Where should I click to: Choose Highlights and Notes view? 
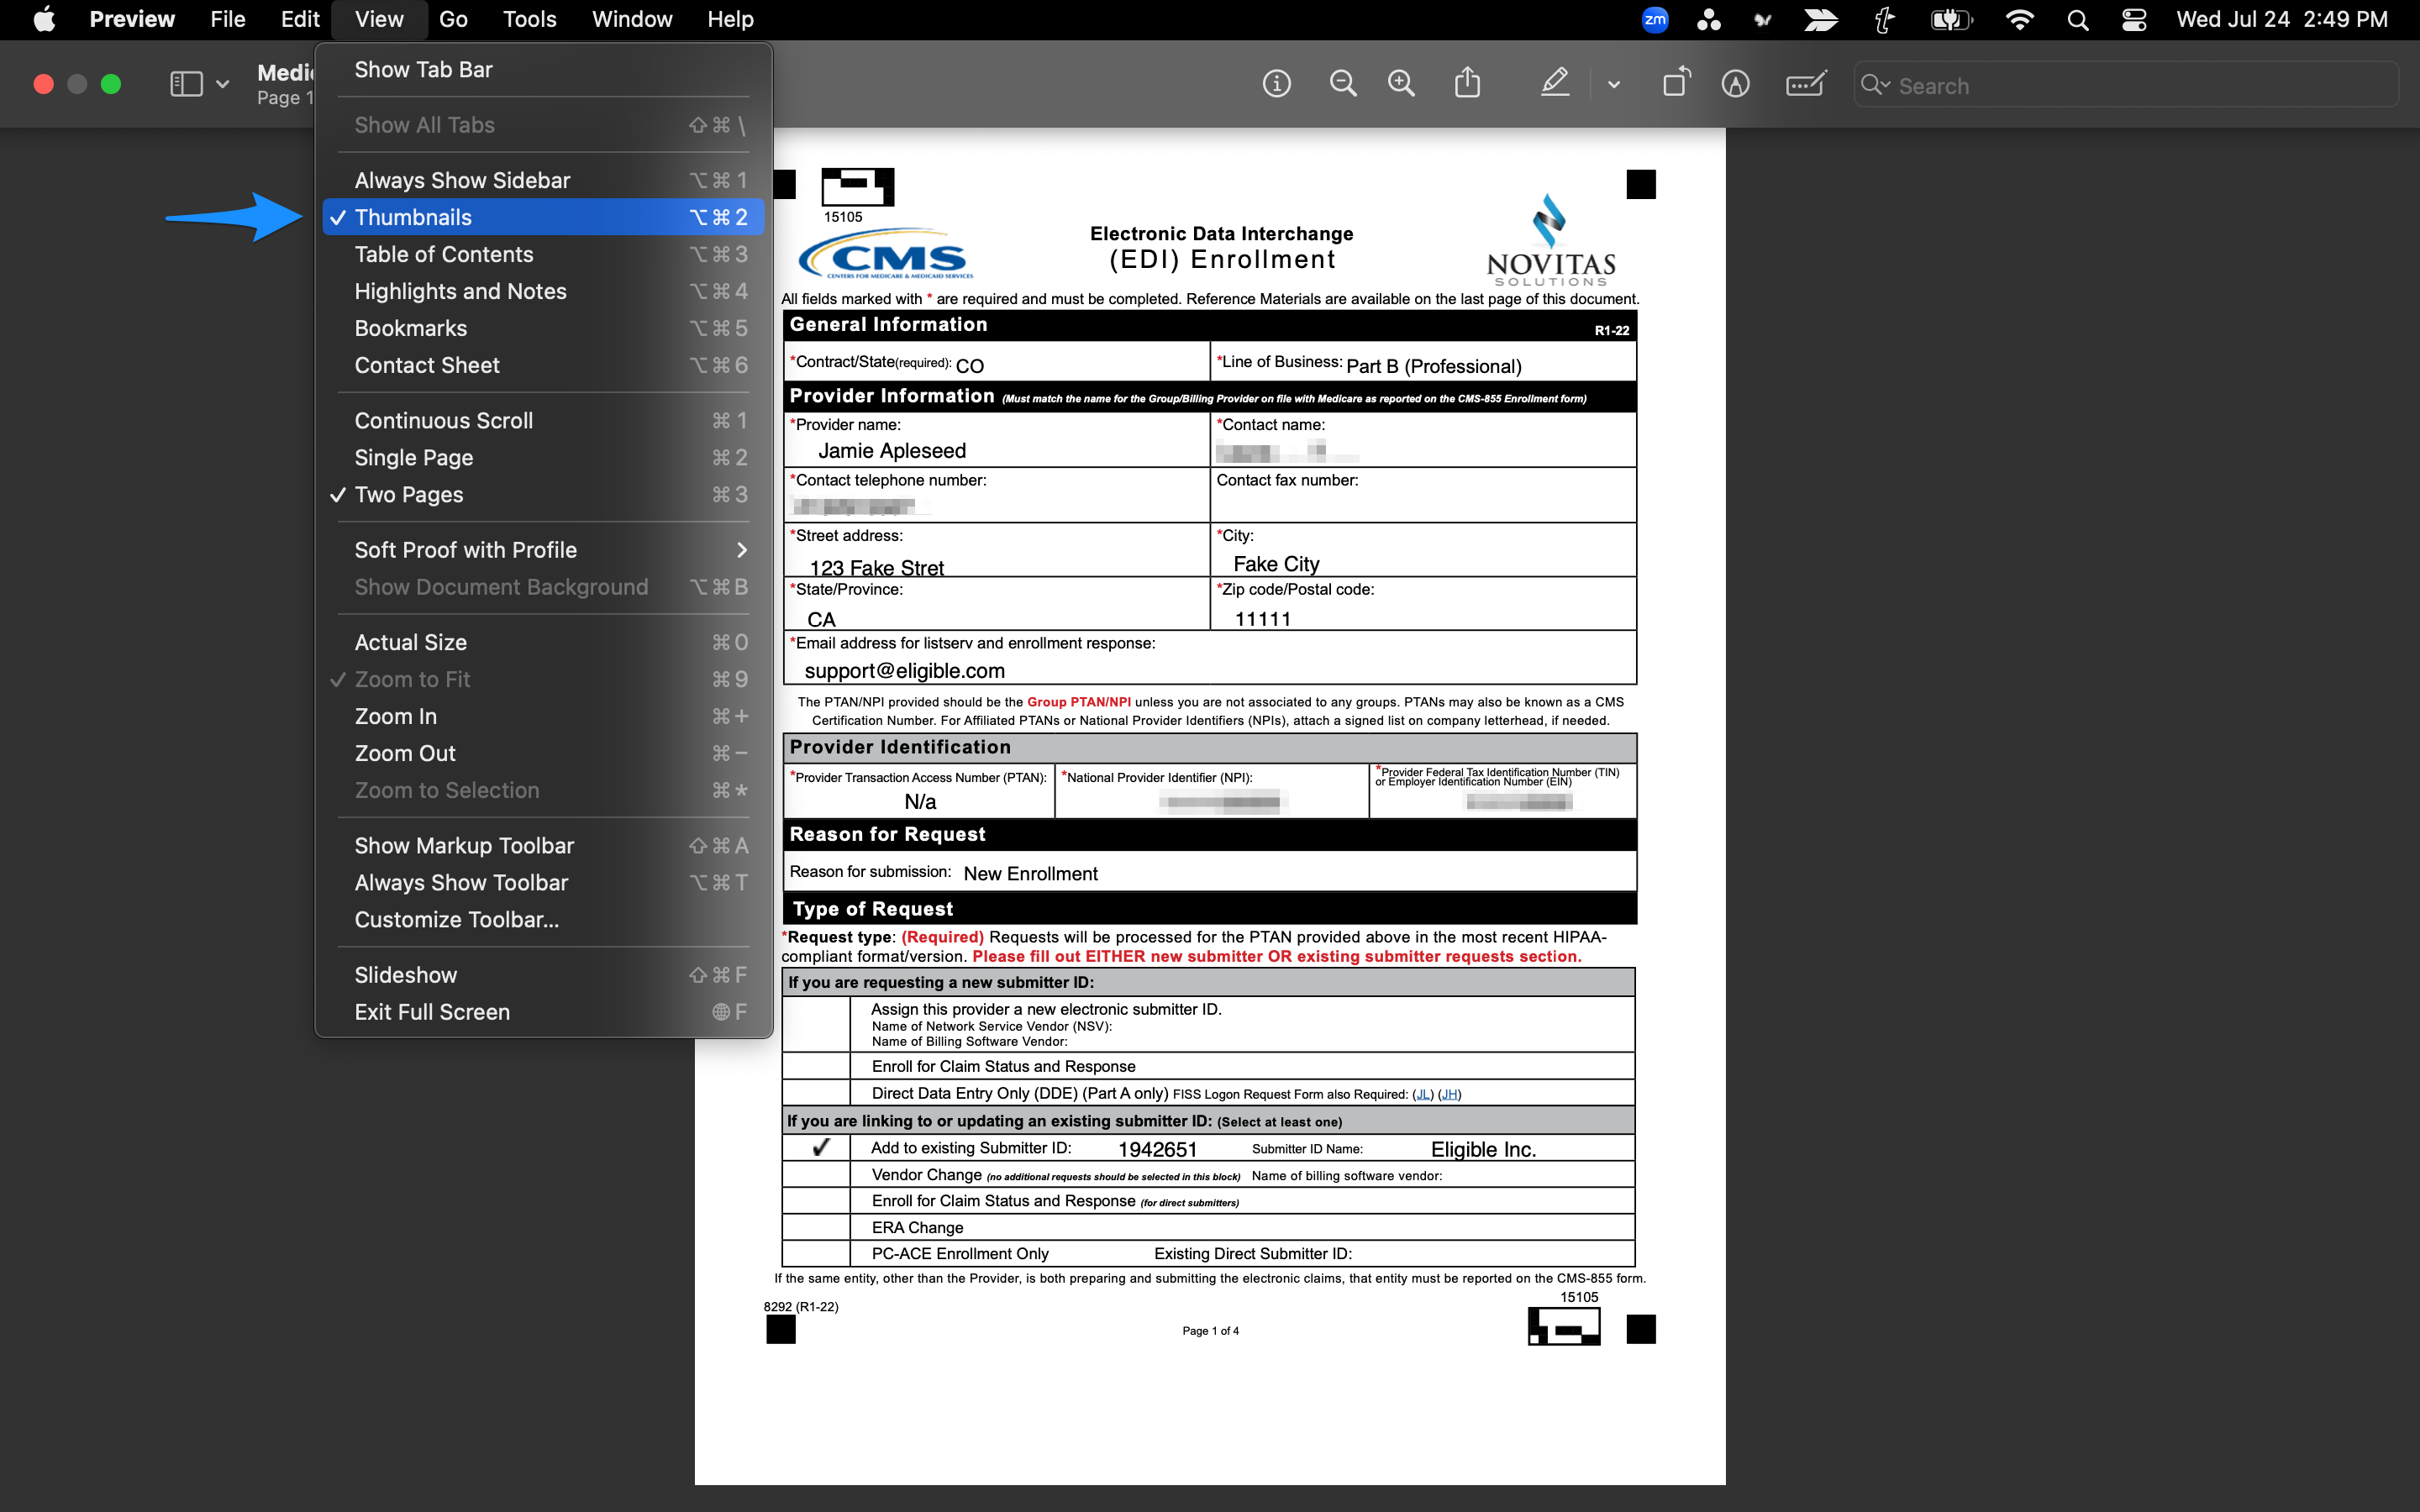[543, 291]
